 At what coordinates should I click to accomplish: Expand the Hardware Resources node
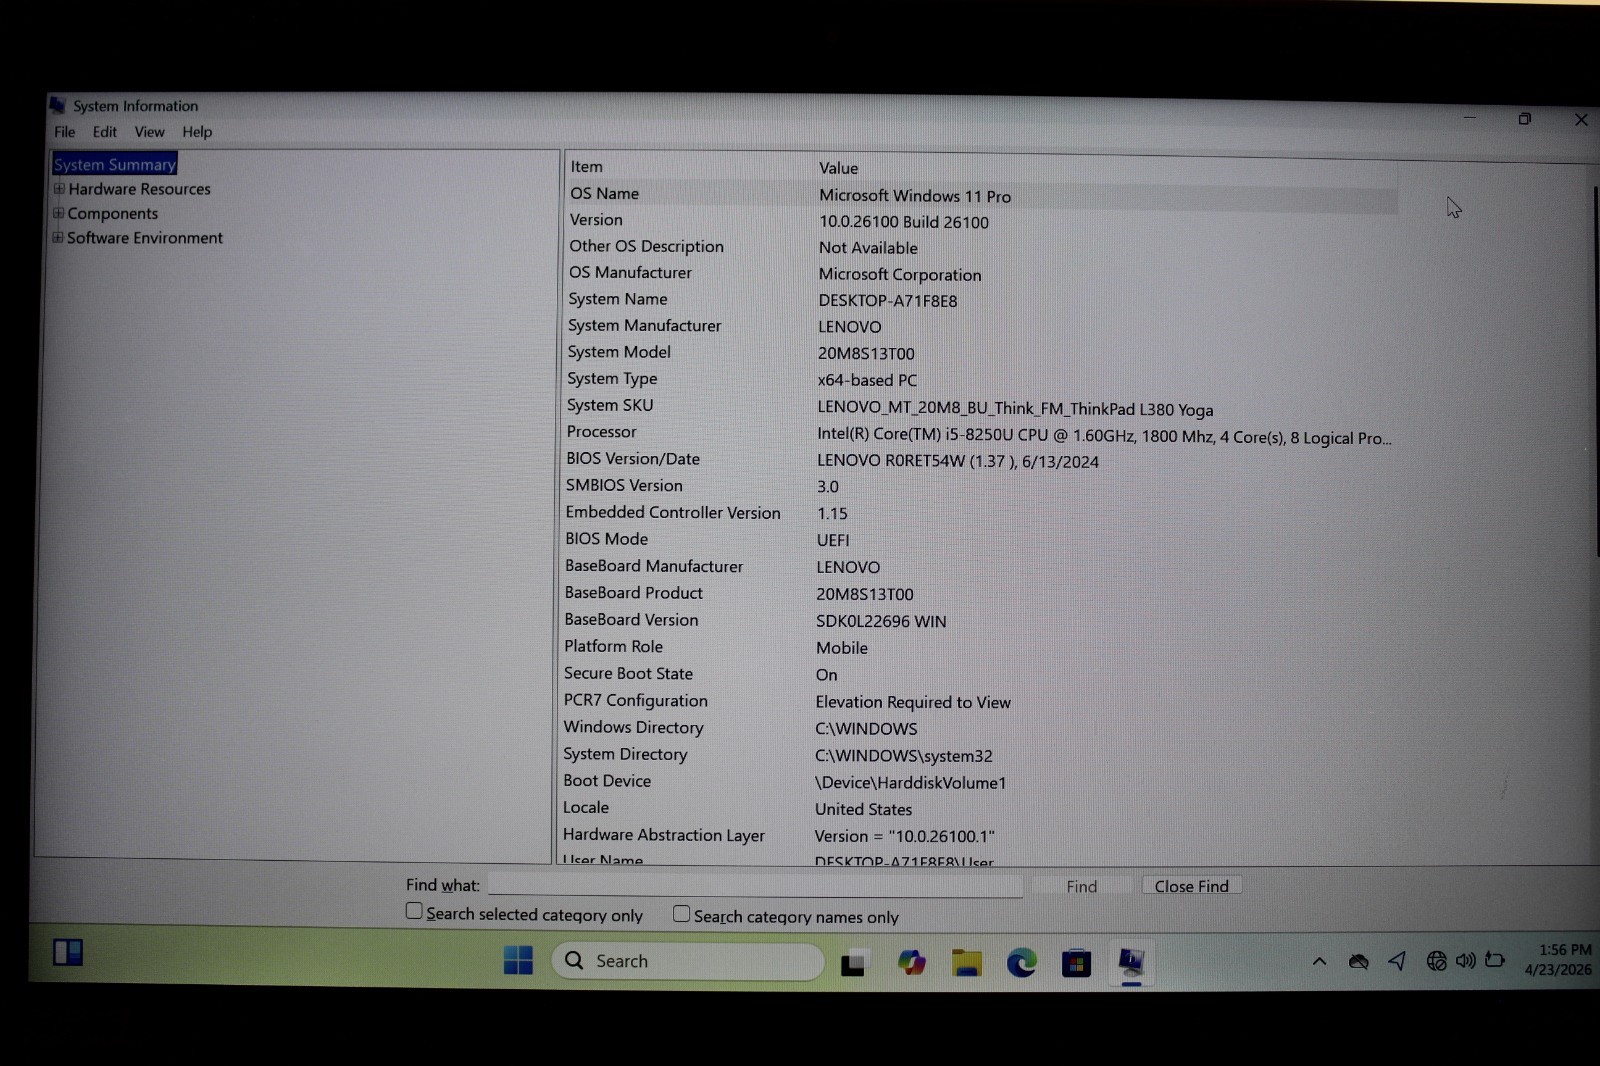click(59, 188)
